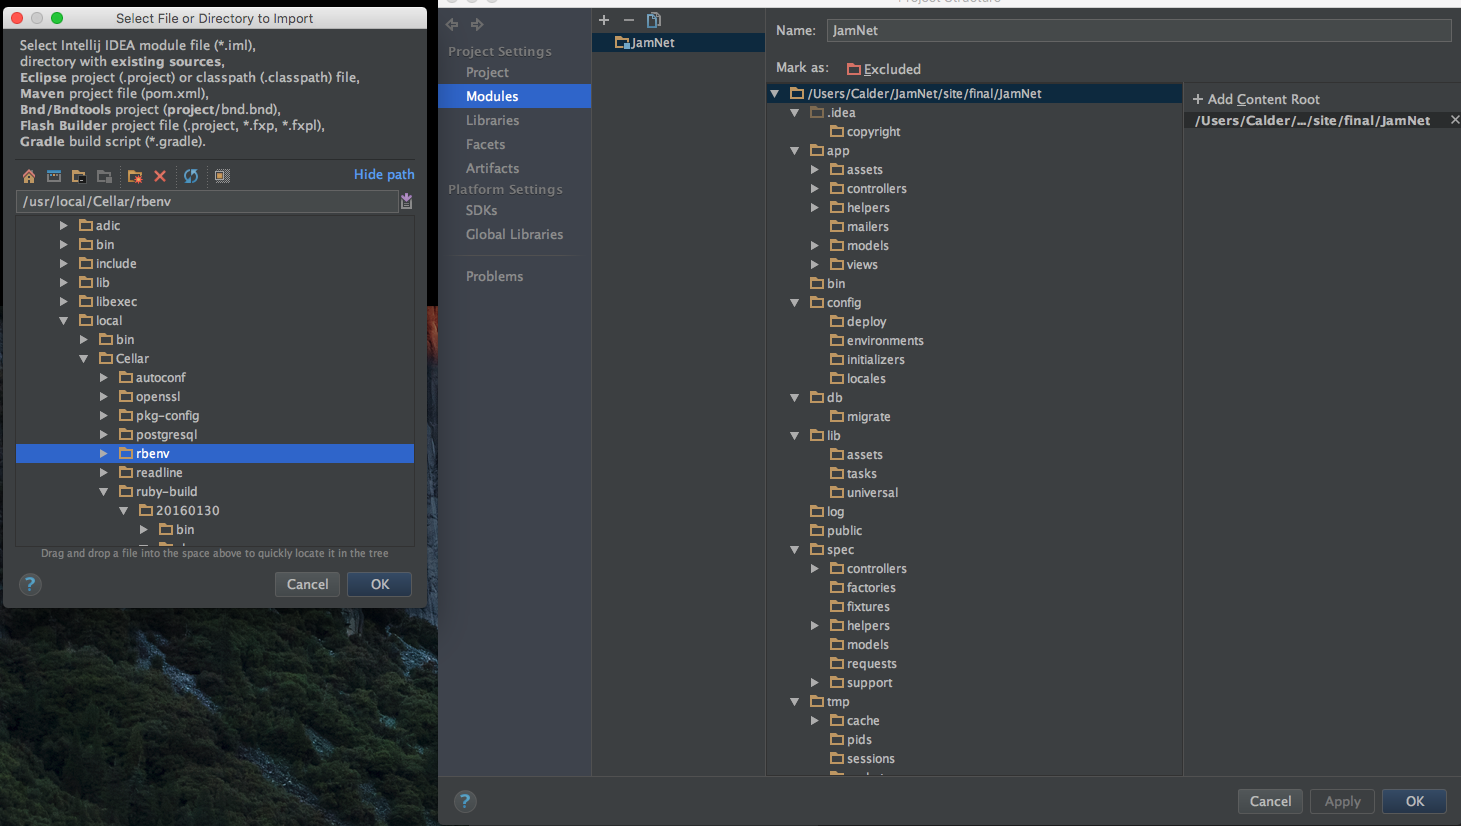Click the module Name input field
Screen dimensions: 1461x826
click(x=1138, y=30)
